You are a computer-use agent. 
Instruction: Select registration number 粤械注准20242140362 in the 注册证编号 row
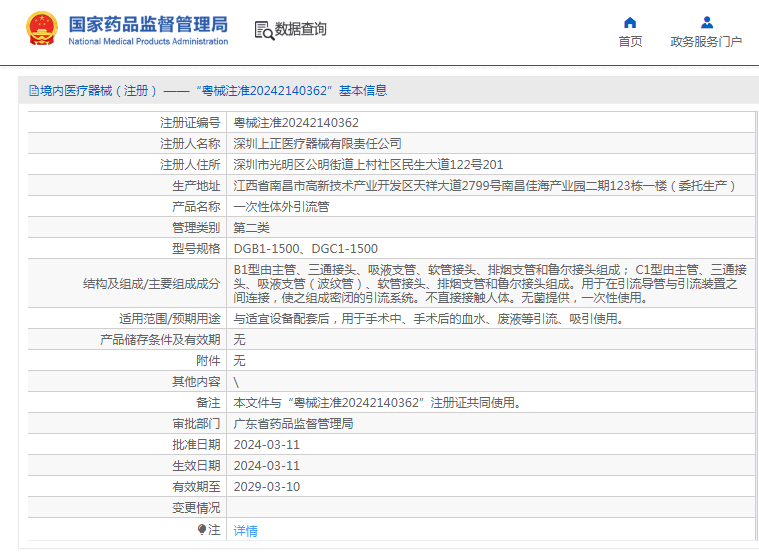pyautogui.click(x=296, y=123)
